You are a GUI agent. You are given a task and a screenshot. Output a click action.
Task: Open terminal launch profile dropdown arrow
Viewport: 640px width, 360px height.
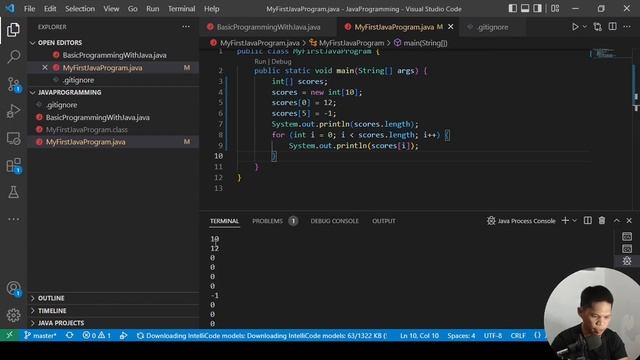pos(574,220)
